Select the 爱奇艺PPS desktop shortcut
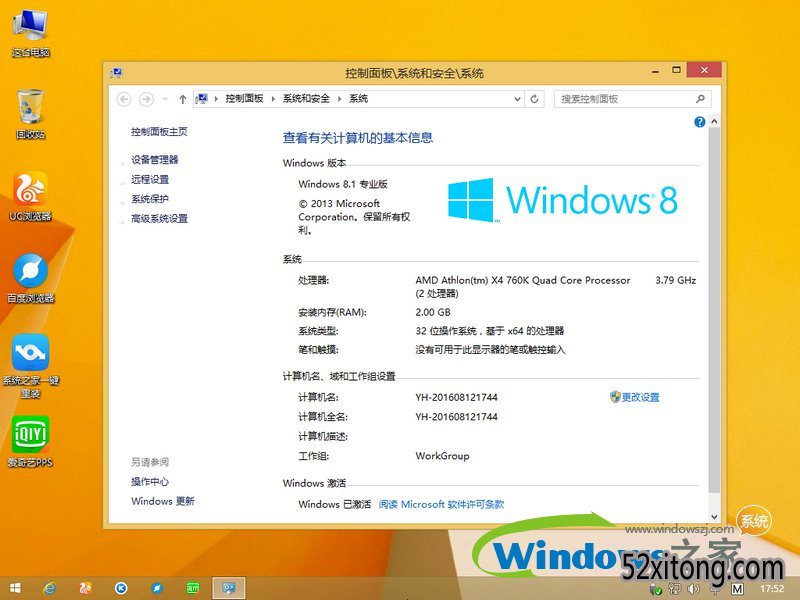 (x=31, y=442)
